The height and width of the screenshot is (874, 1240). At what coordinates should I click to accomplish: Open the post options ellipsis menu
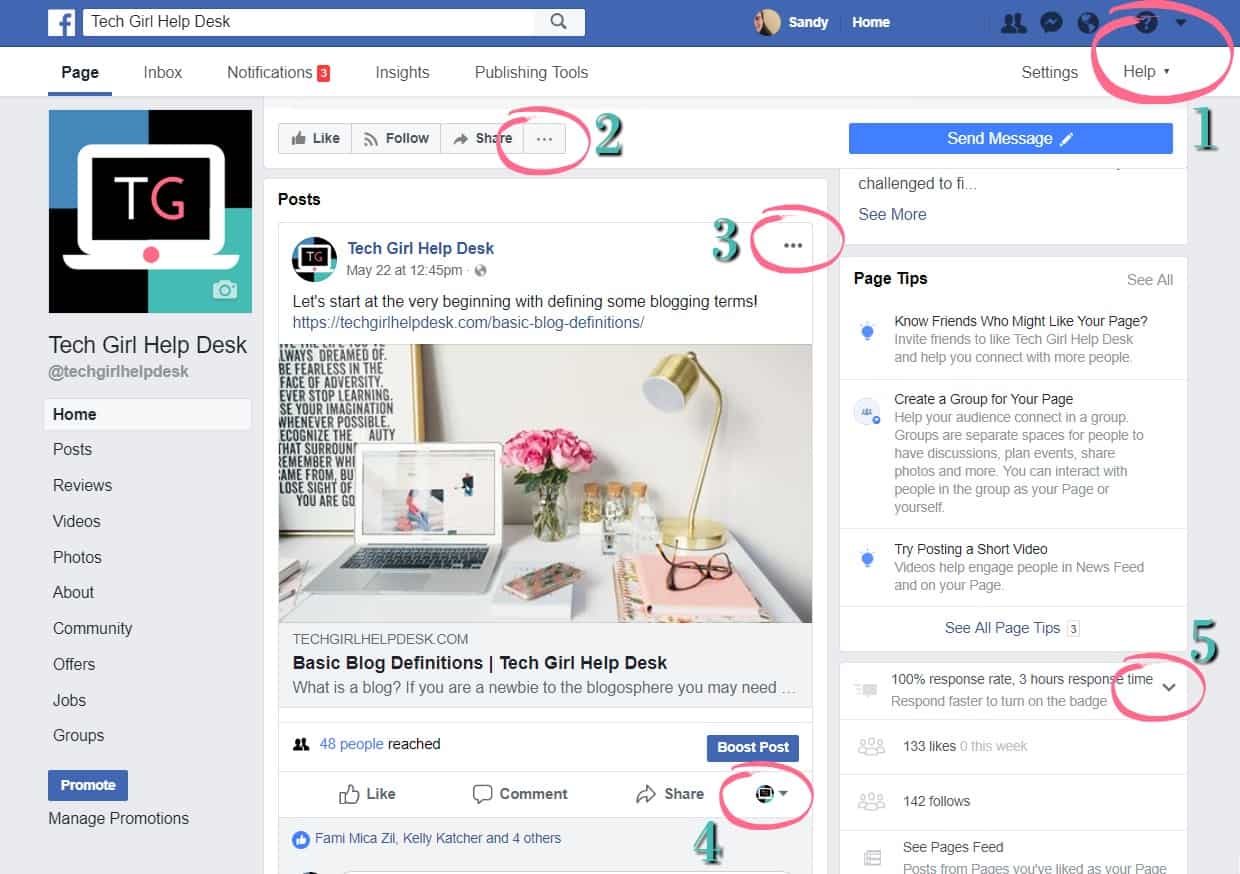pos(793,245)
